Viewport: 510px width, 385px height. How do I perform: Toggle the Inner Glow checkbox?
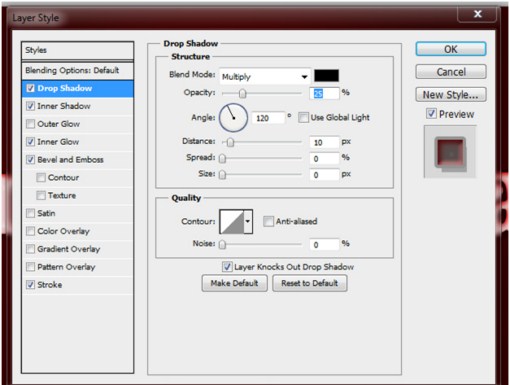point(30,142)
